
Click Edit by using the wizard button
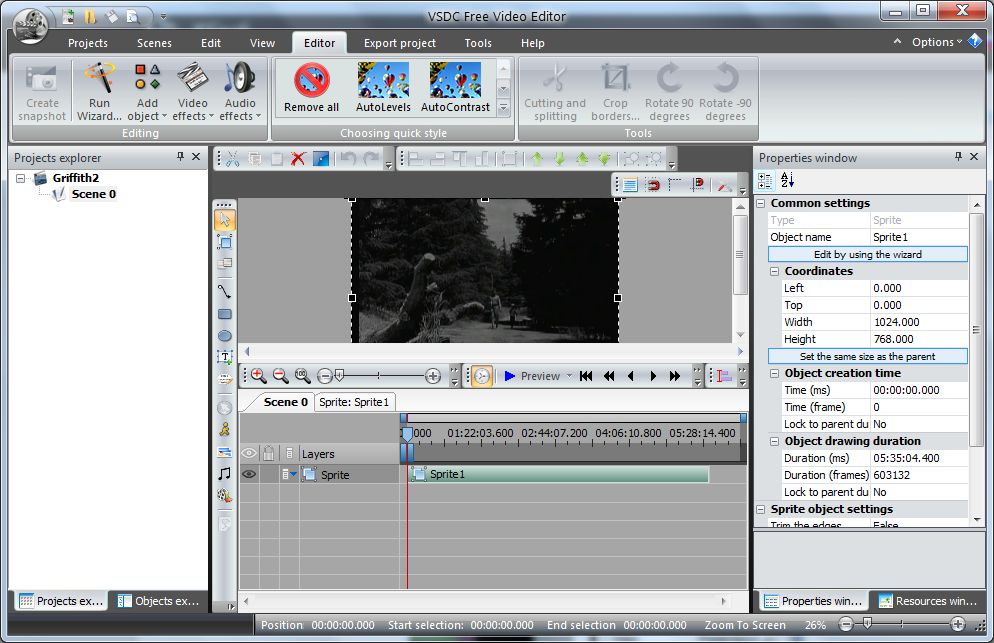tap(867, 254)
